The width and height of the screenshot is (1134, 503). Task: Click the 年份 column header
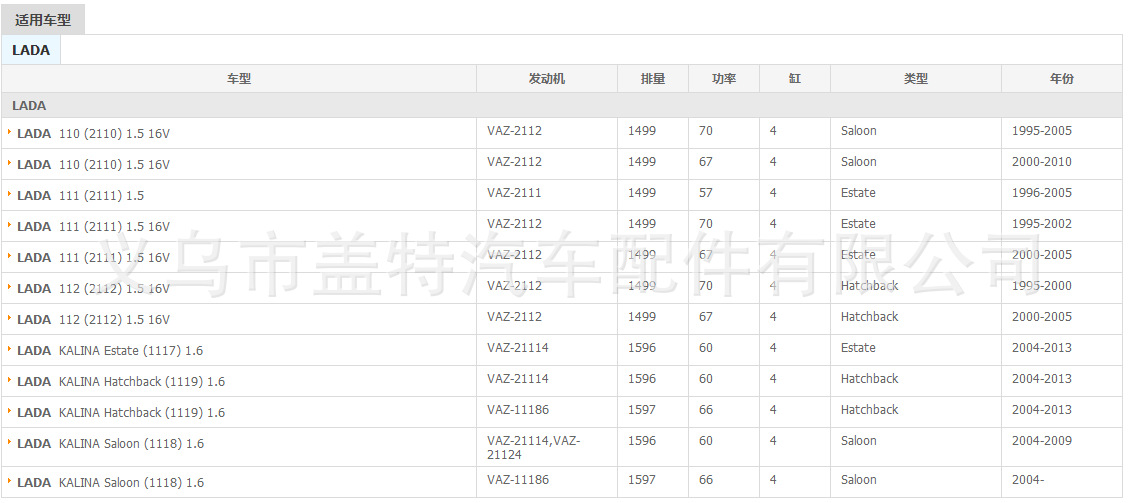point(1062,79)
